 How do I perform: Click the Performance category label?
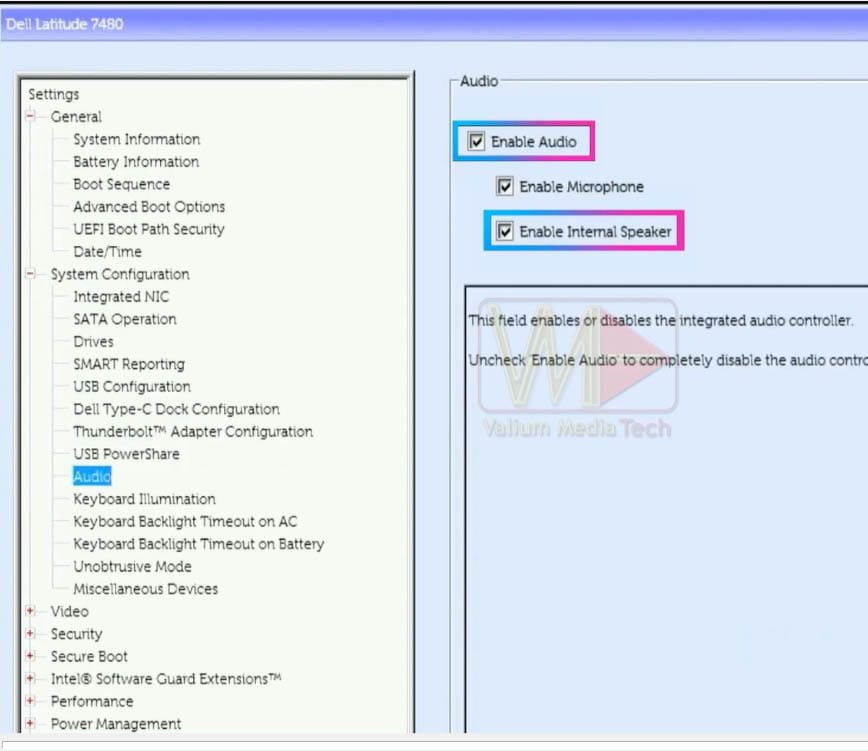click(92, 701)
